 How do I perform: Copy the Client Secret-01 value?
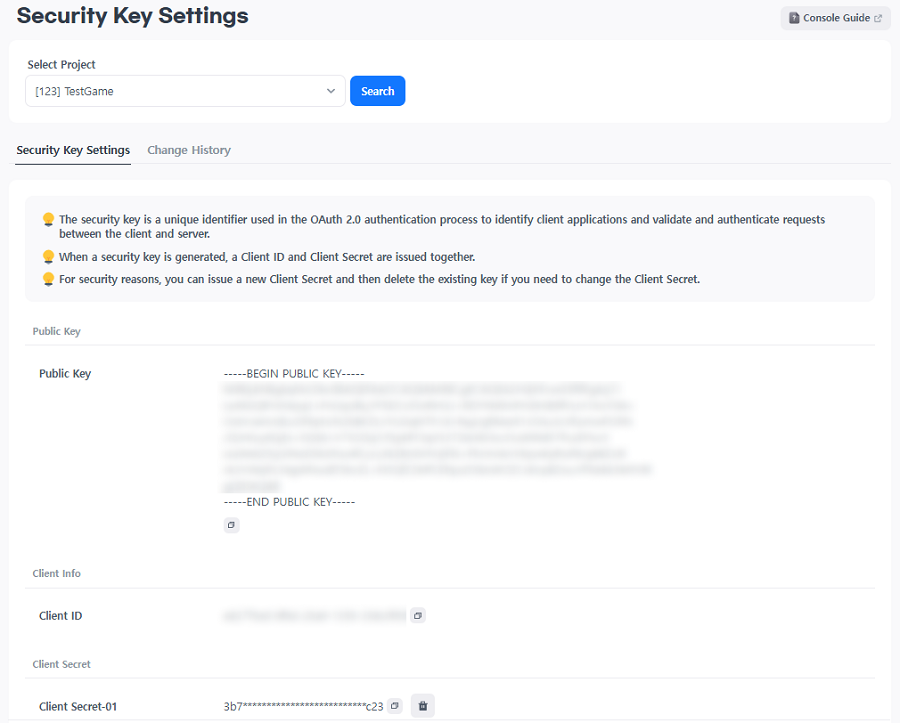click(395, 706)
